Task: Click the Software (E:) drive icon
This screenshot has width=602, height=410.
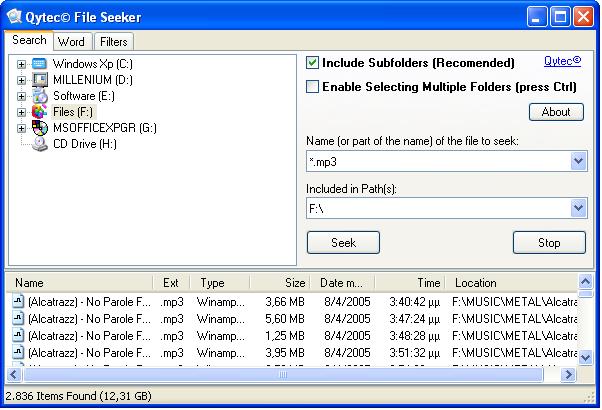Action: coord(40,96)
